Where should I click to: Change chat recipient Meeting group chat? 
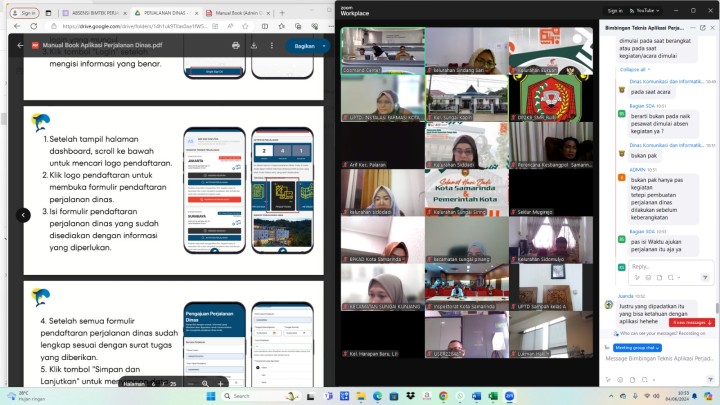(x=637, y=348)
